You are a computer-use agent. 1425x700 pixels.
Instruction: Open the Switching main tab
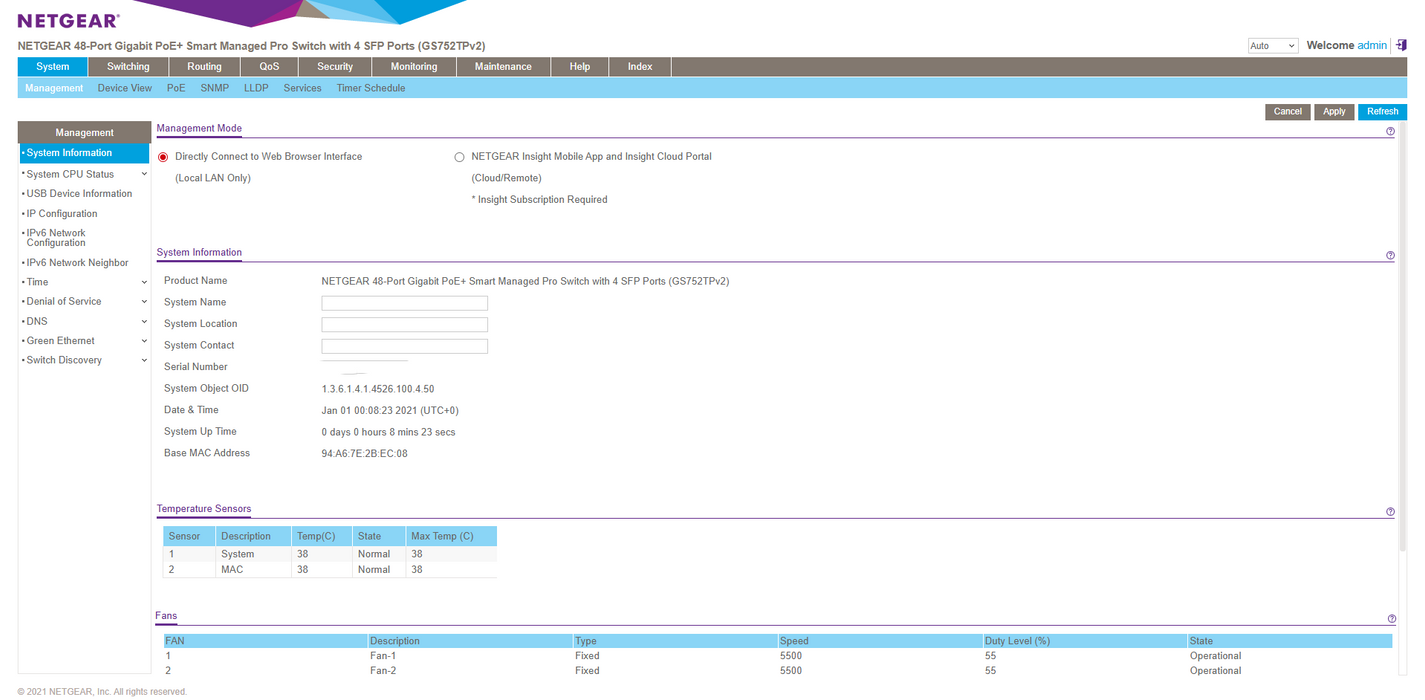click(x=128, y=67)
